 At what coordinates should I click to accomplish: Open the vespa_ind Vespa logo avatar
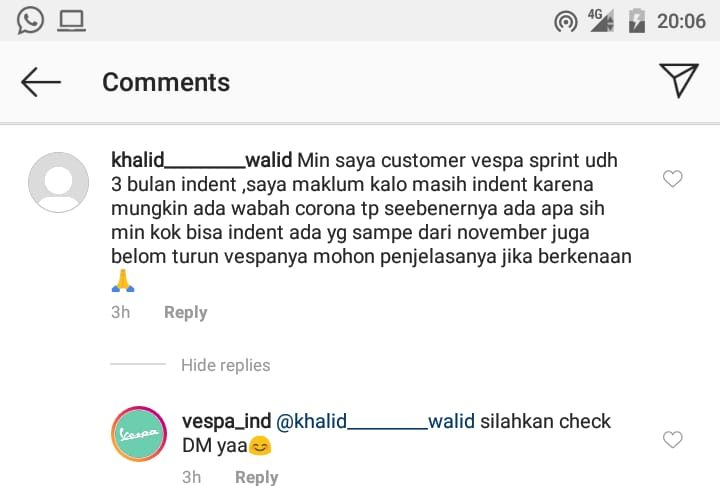tap(139, 434)
